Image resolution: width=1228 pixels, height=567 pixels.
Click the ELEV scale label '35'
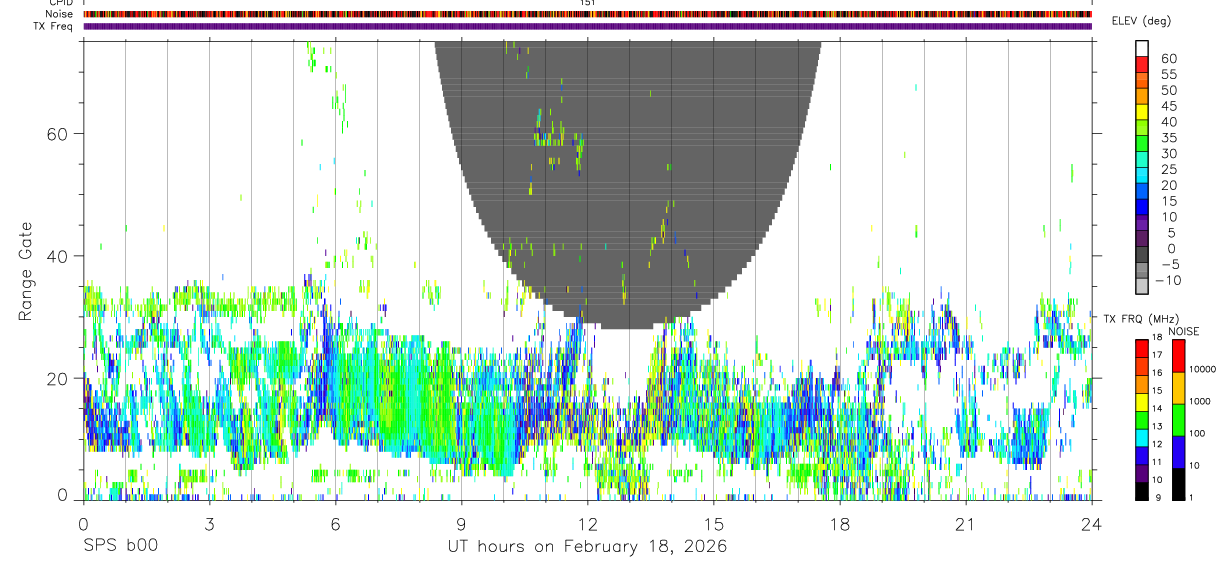1168,138
